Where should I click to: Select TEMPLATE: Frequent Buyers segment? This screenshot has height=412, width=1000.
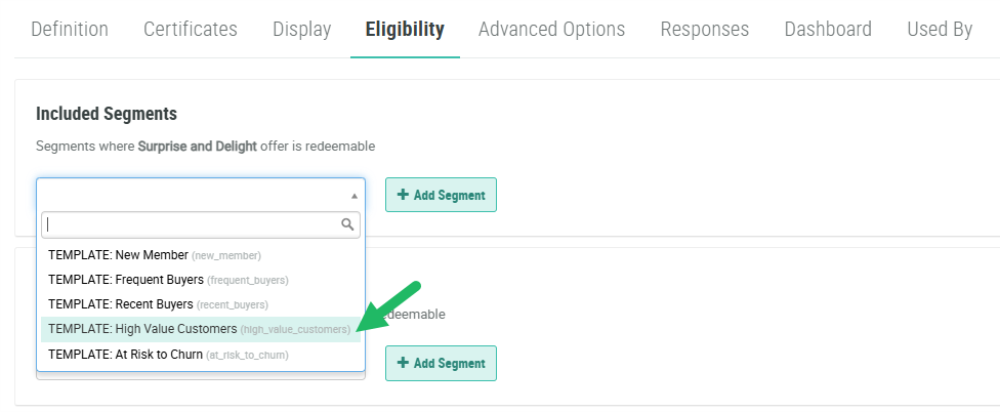click(x=168, y=280)
